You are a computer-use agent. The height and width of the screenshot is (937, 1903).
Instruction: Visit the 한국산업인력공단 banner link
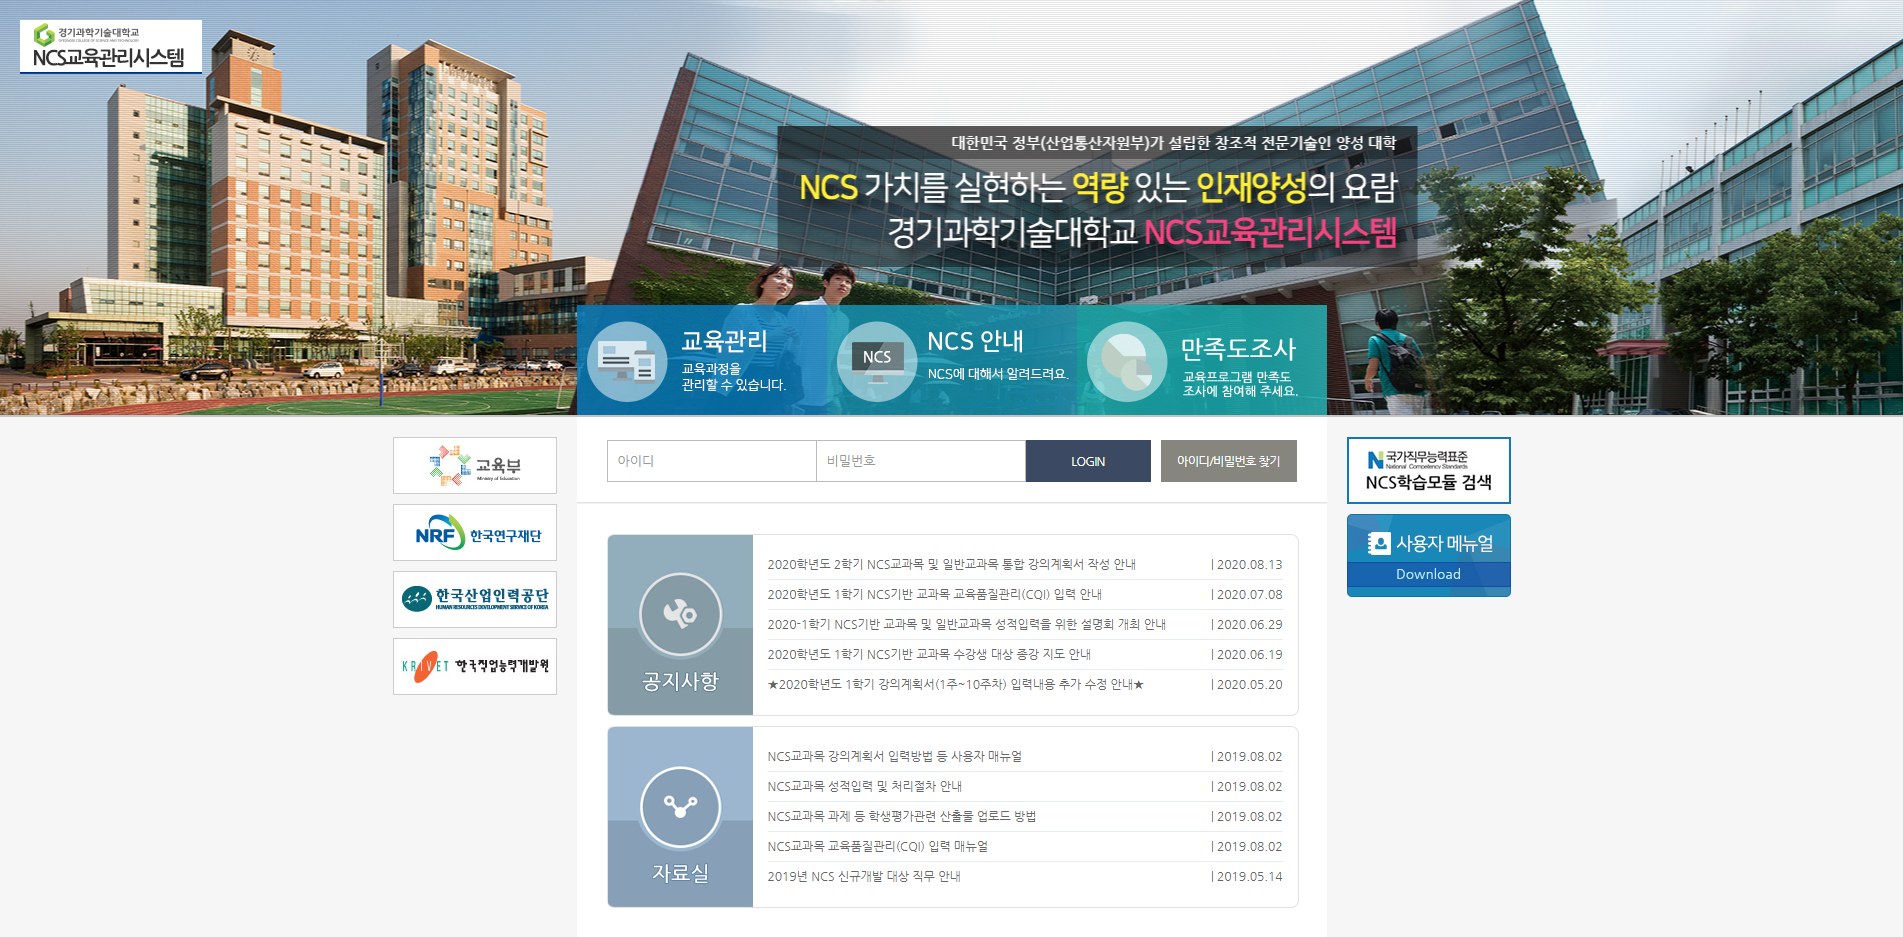(x=475, y=599)
